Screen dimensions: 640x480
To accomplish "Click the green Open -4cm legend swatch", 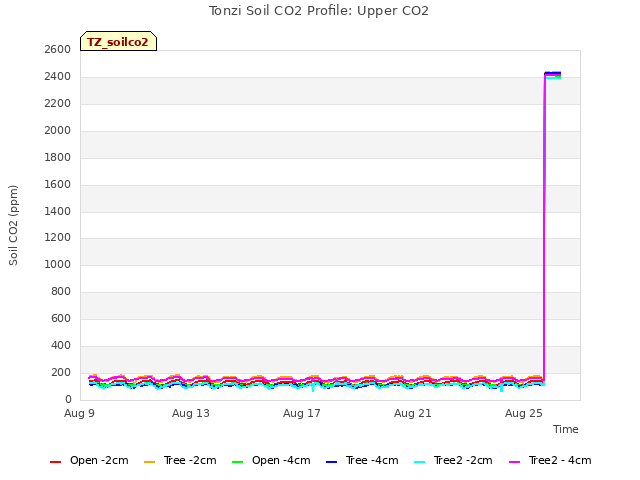I will [237, 462].
